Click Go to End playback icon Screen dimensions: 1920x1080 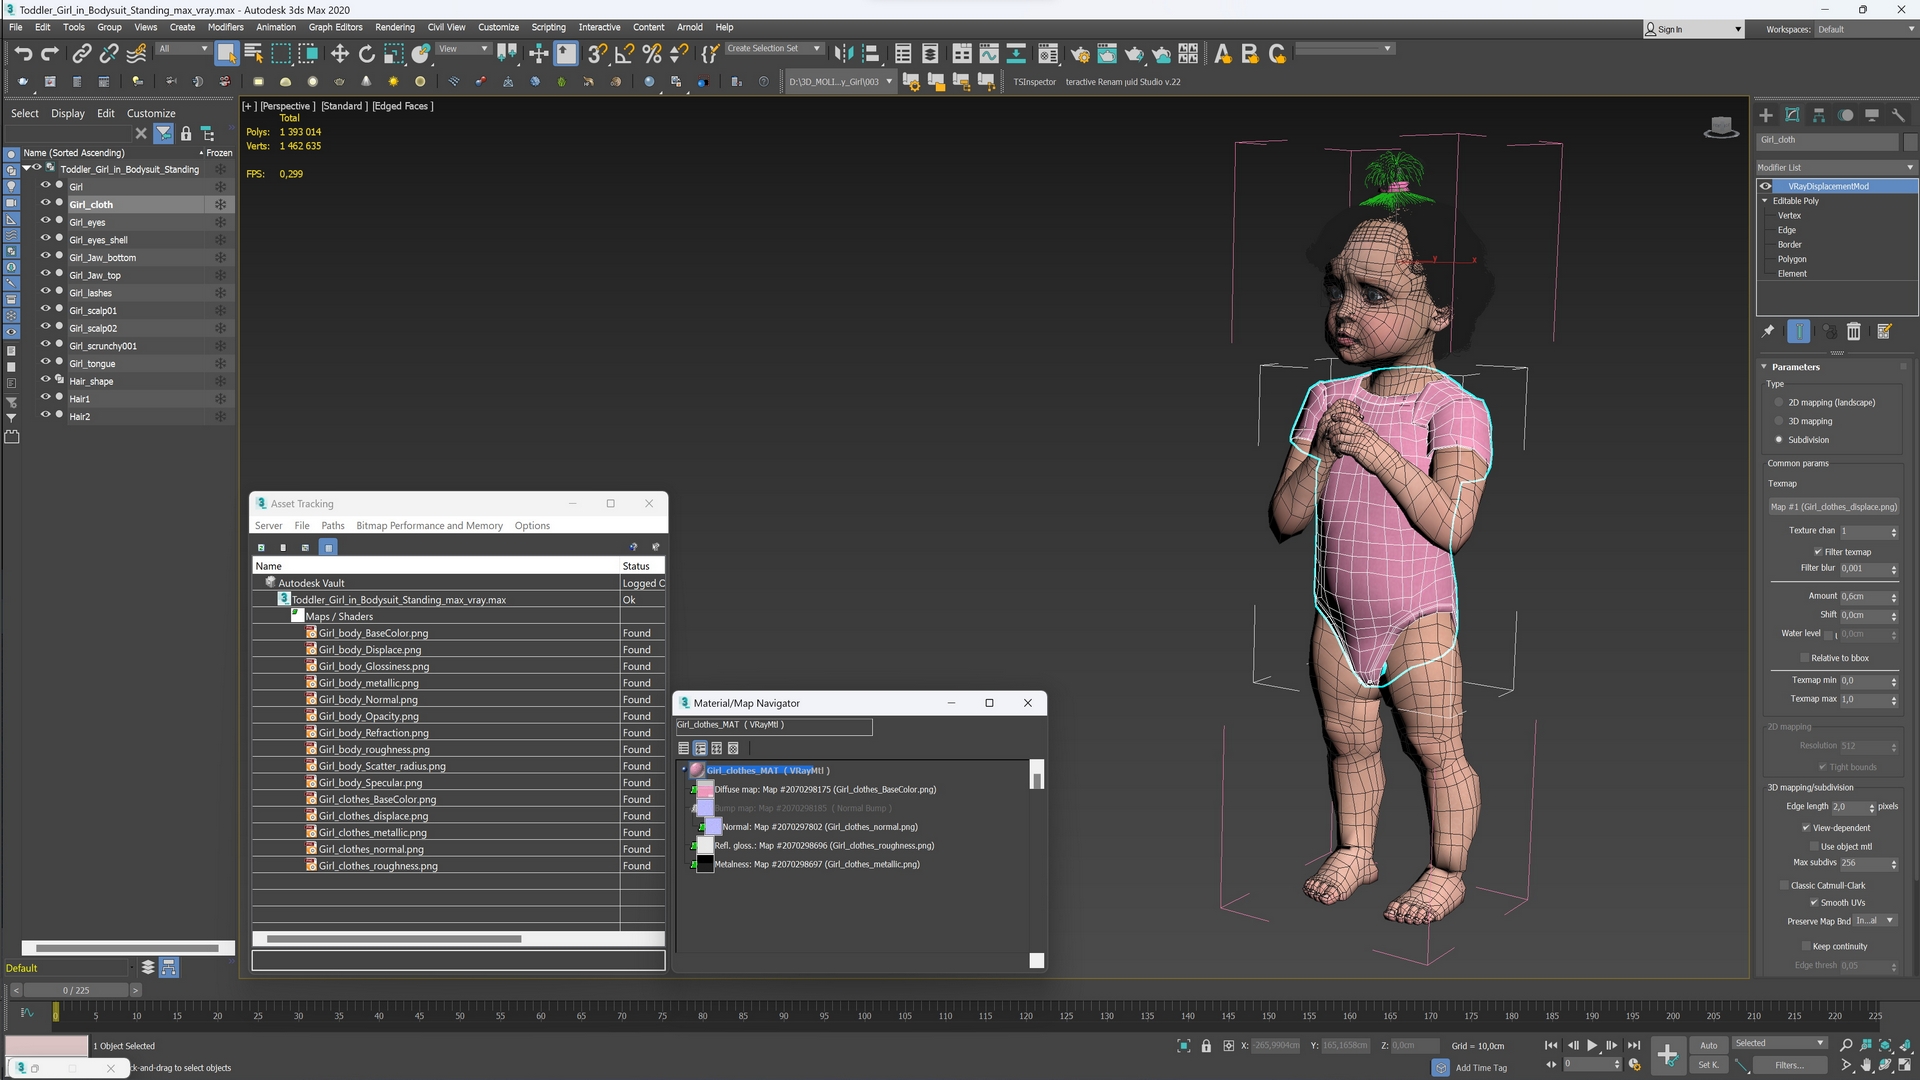pos(1634,1045)
